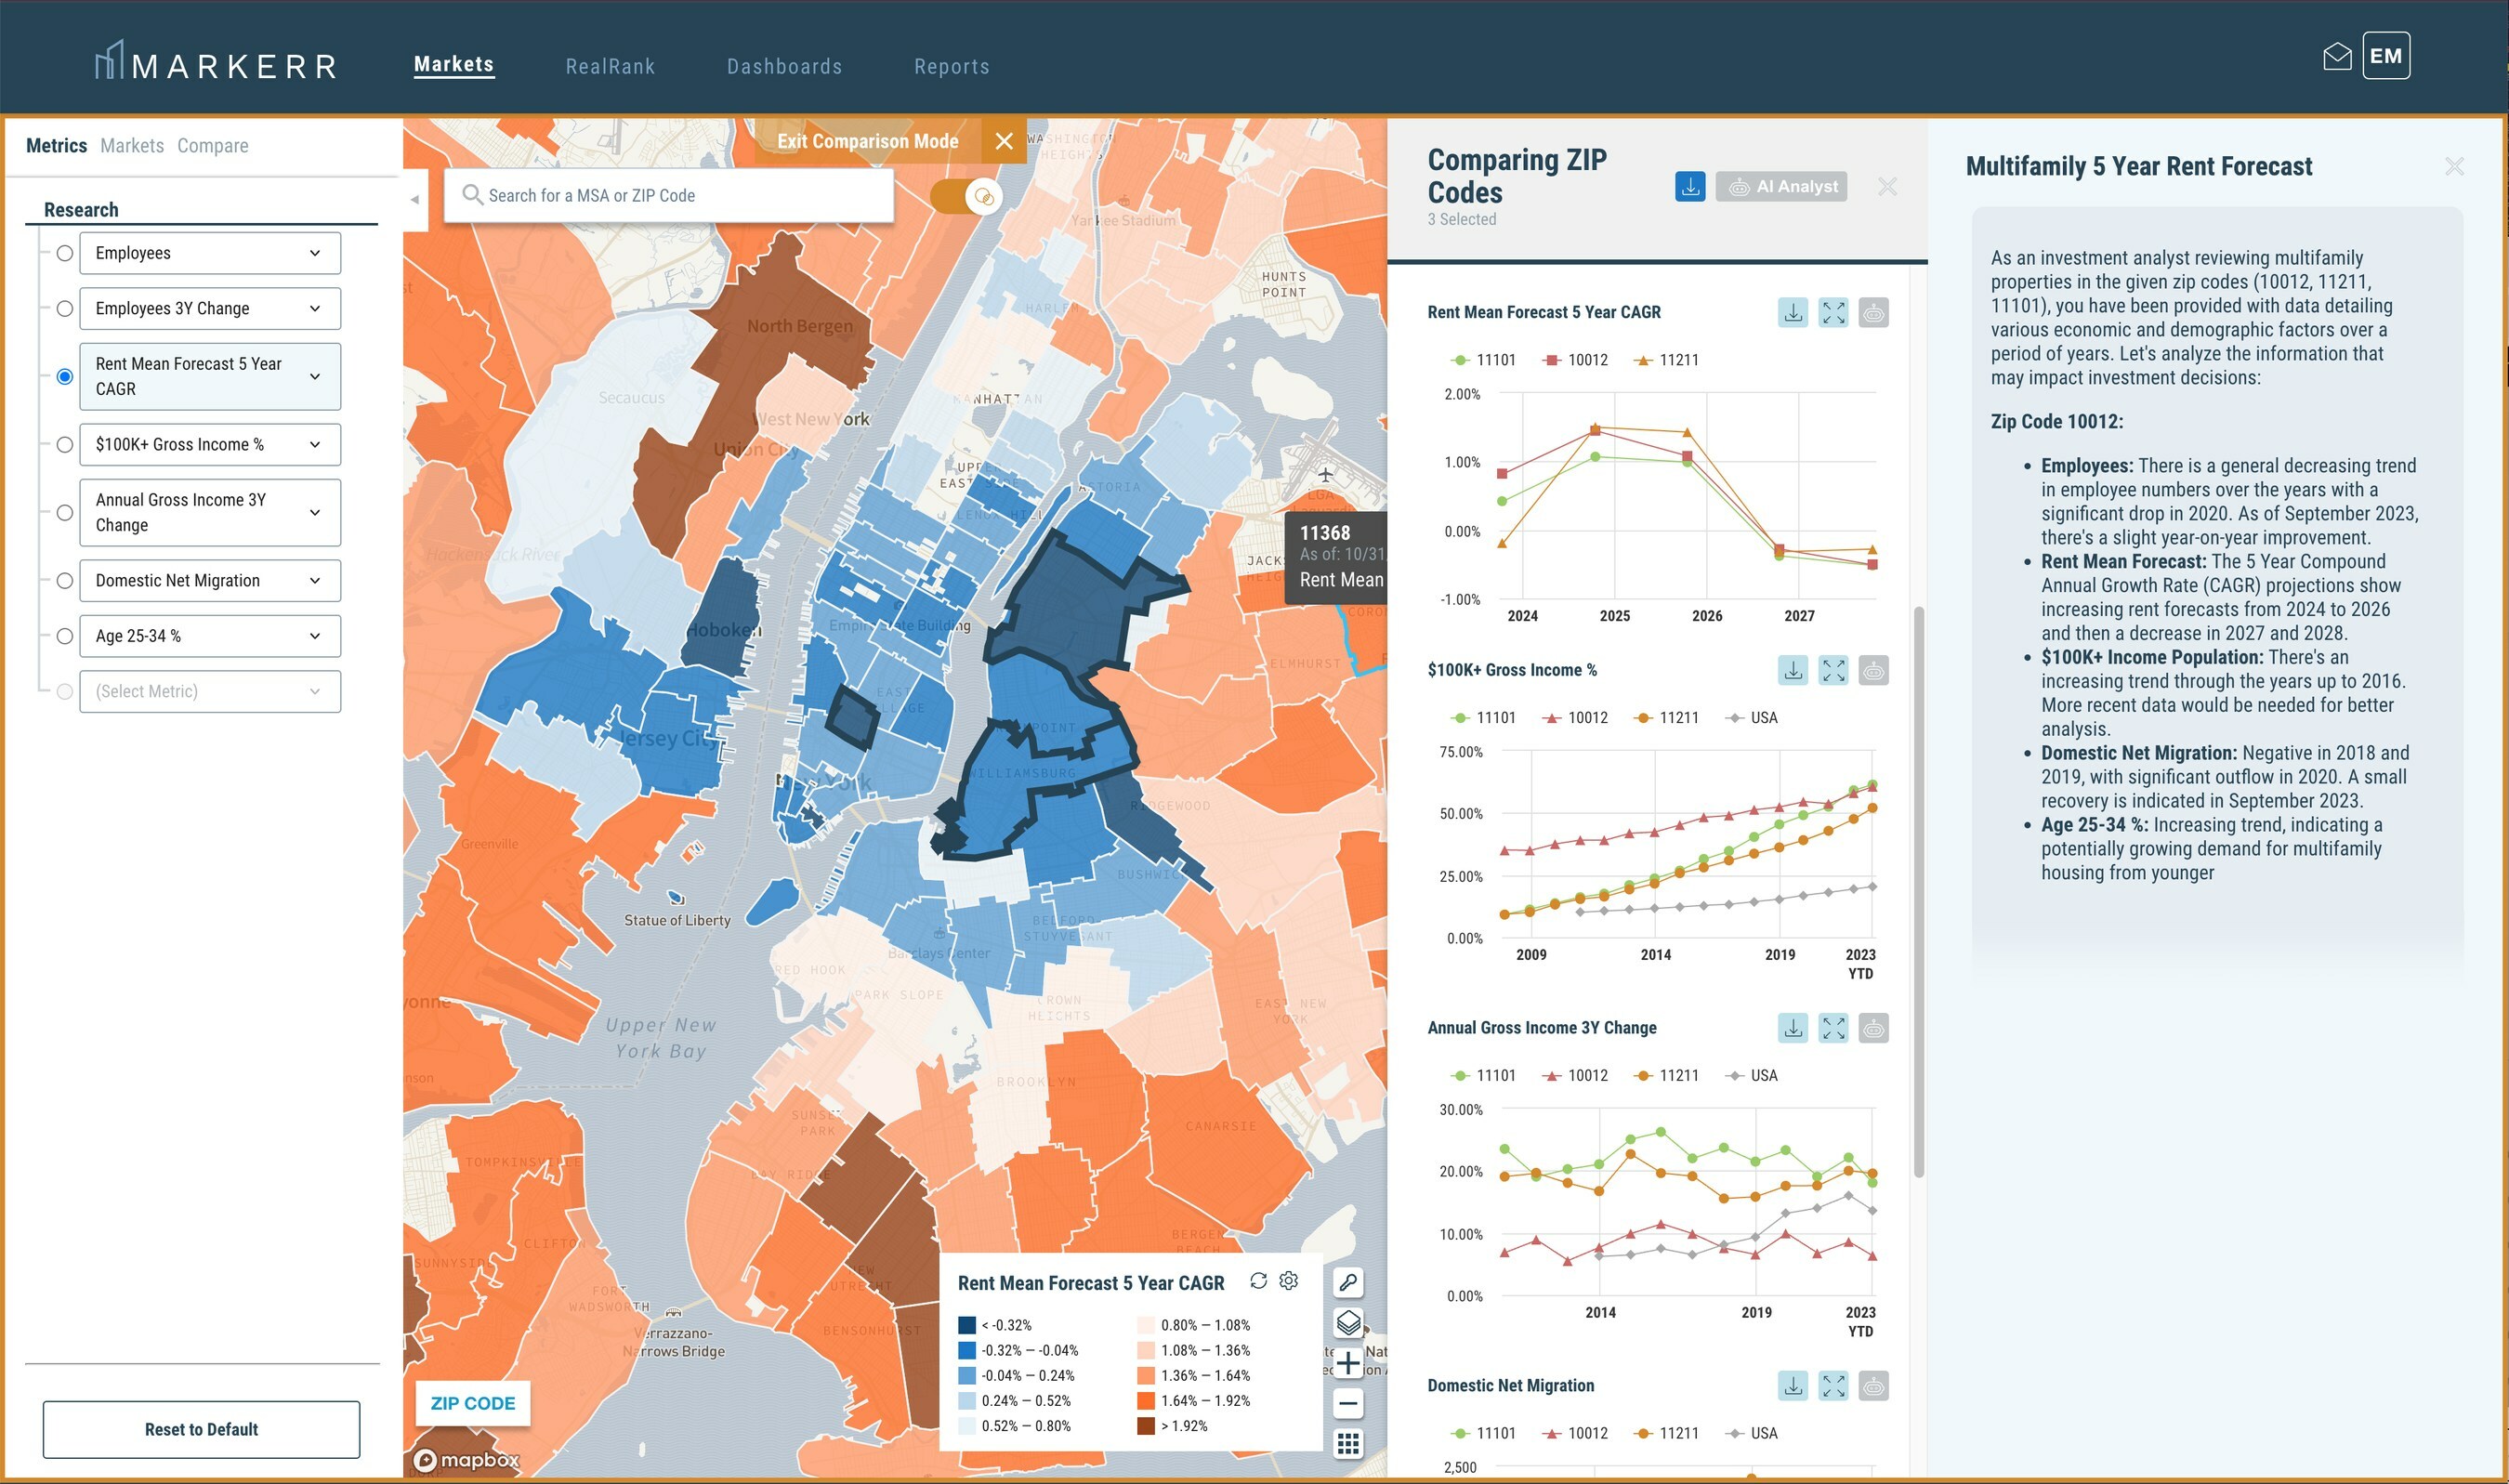Refresh the Rent Mean Forecast legend
This screenshot has height=1484, width=2509.
[1258, 1281]
